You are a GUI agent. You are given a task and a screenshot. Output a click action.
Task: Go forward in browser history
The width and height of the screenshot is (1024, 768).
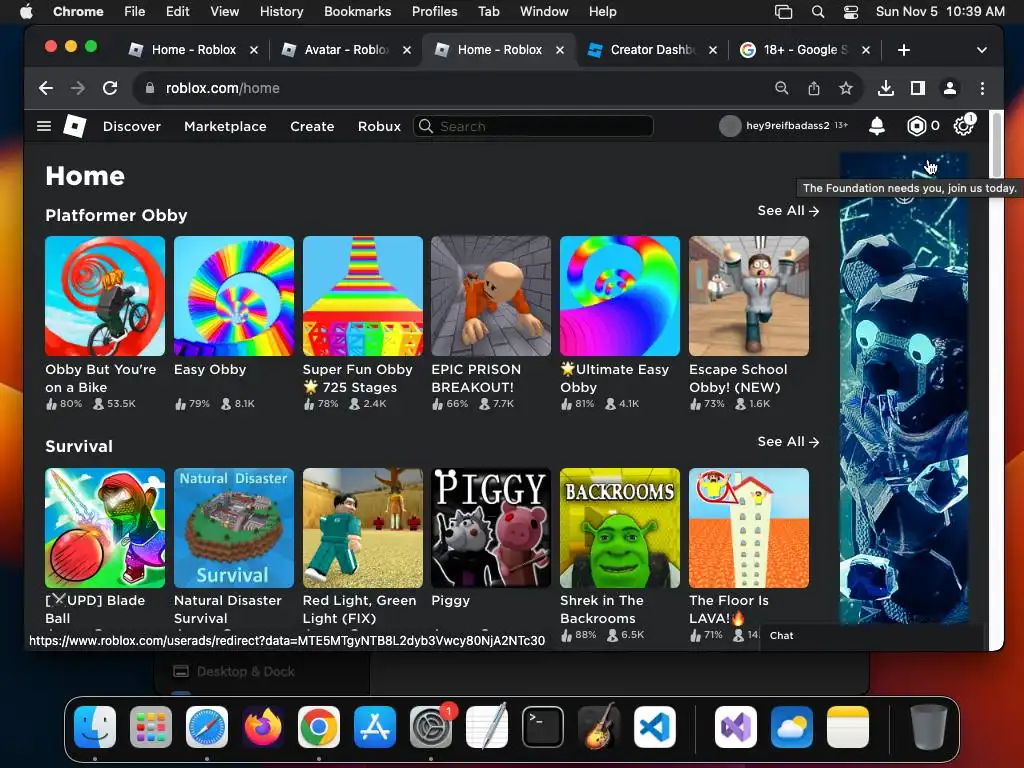point(78,88)
